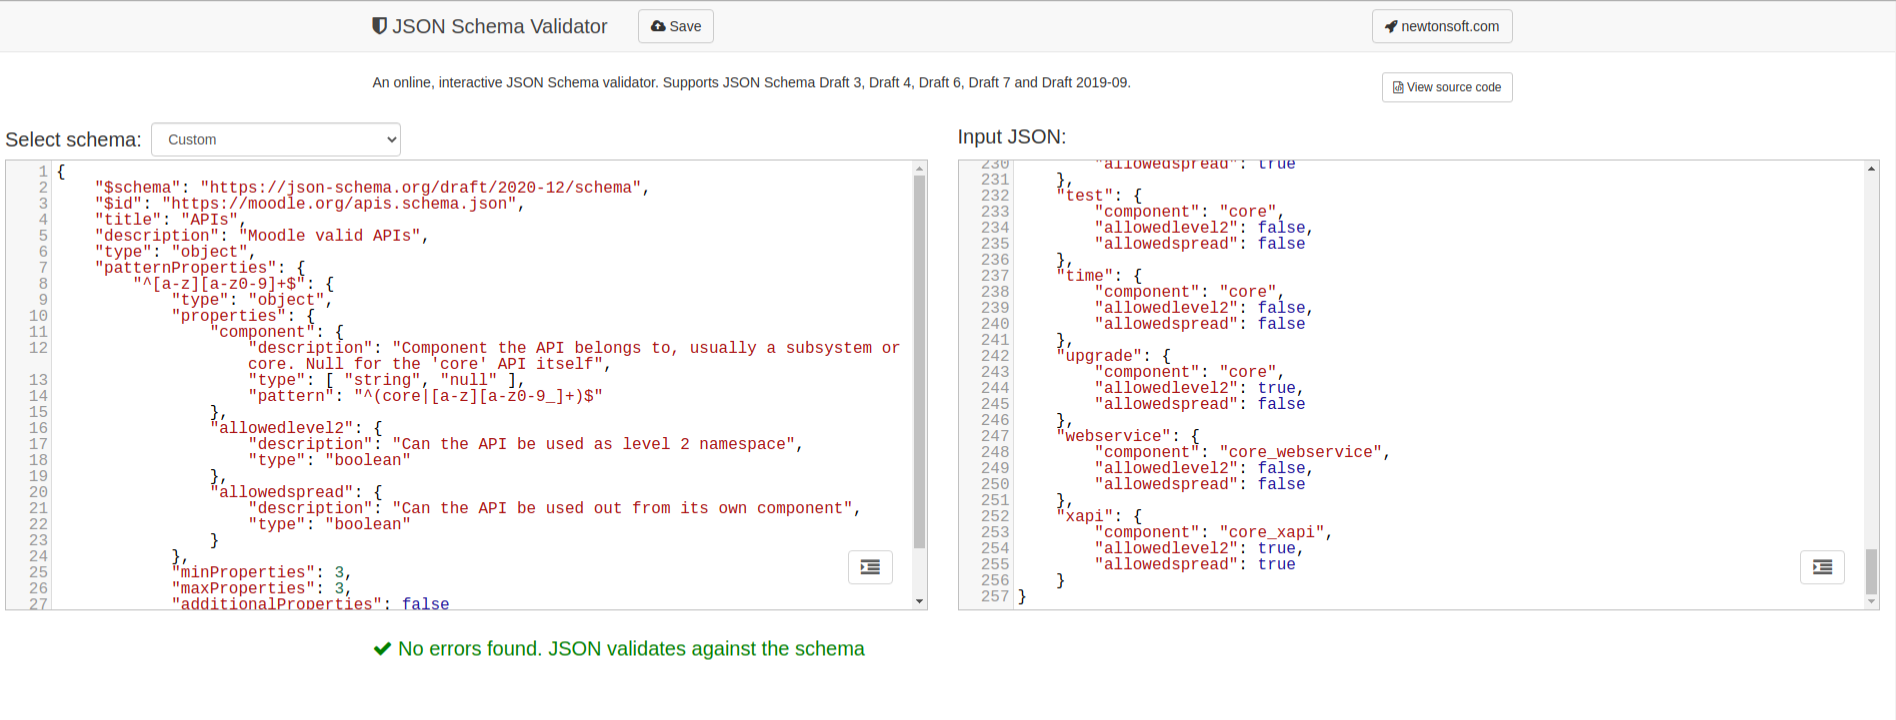Click the "minProperties": 3 line

pos(261,573)
